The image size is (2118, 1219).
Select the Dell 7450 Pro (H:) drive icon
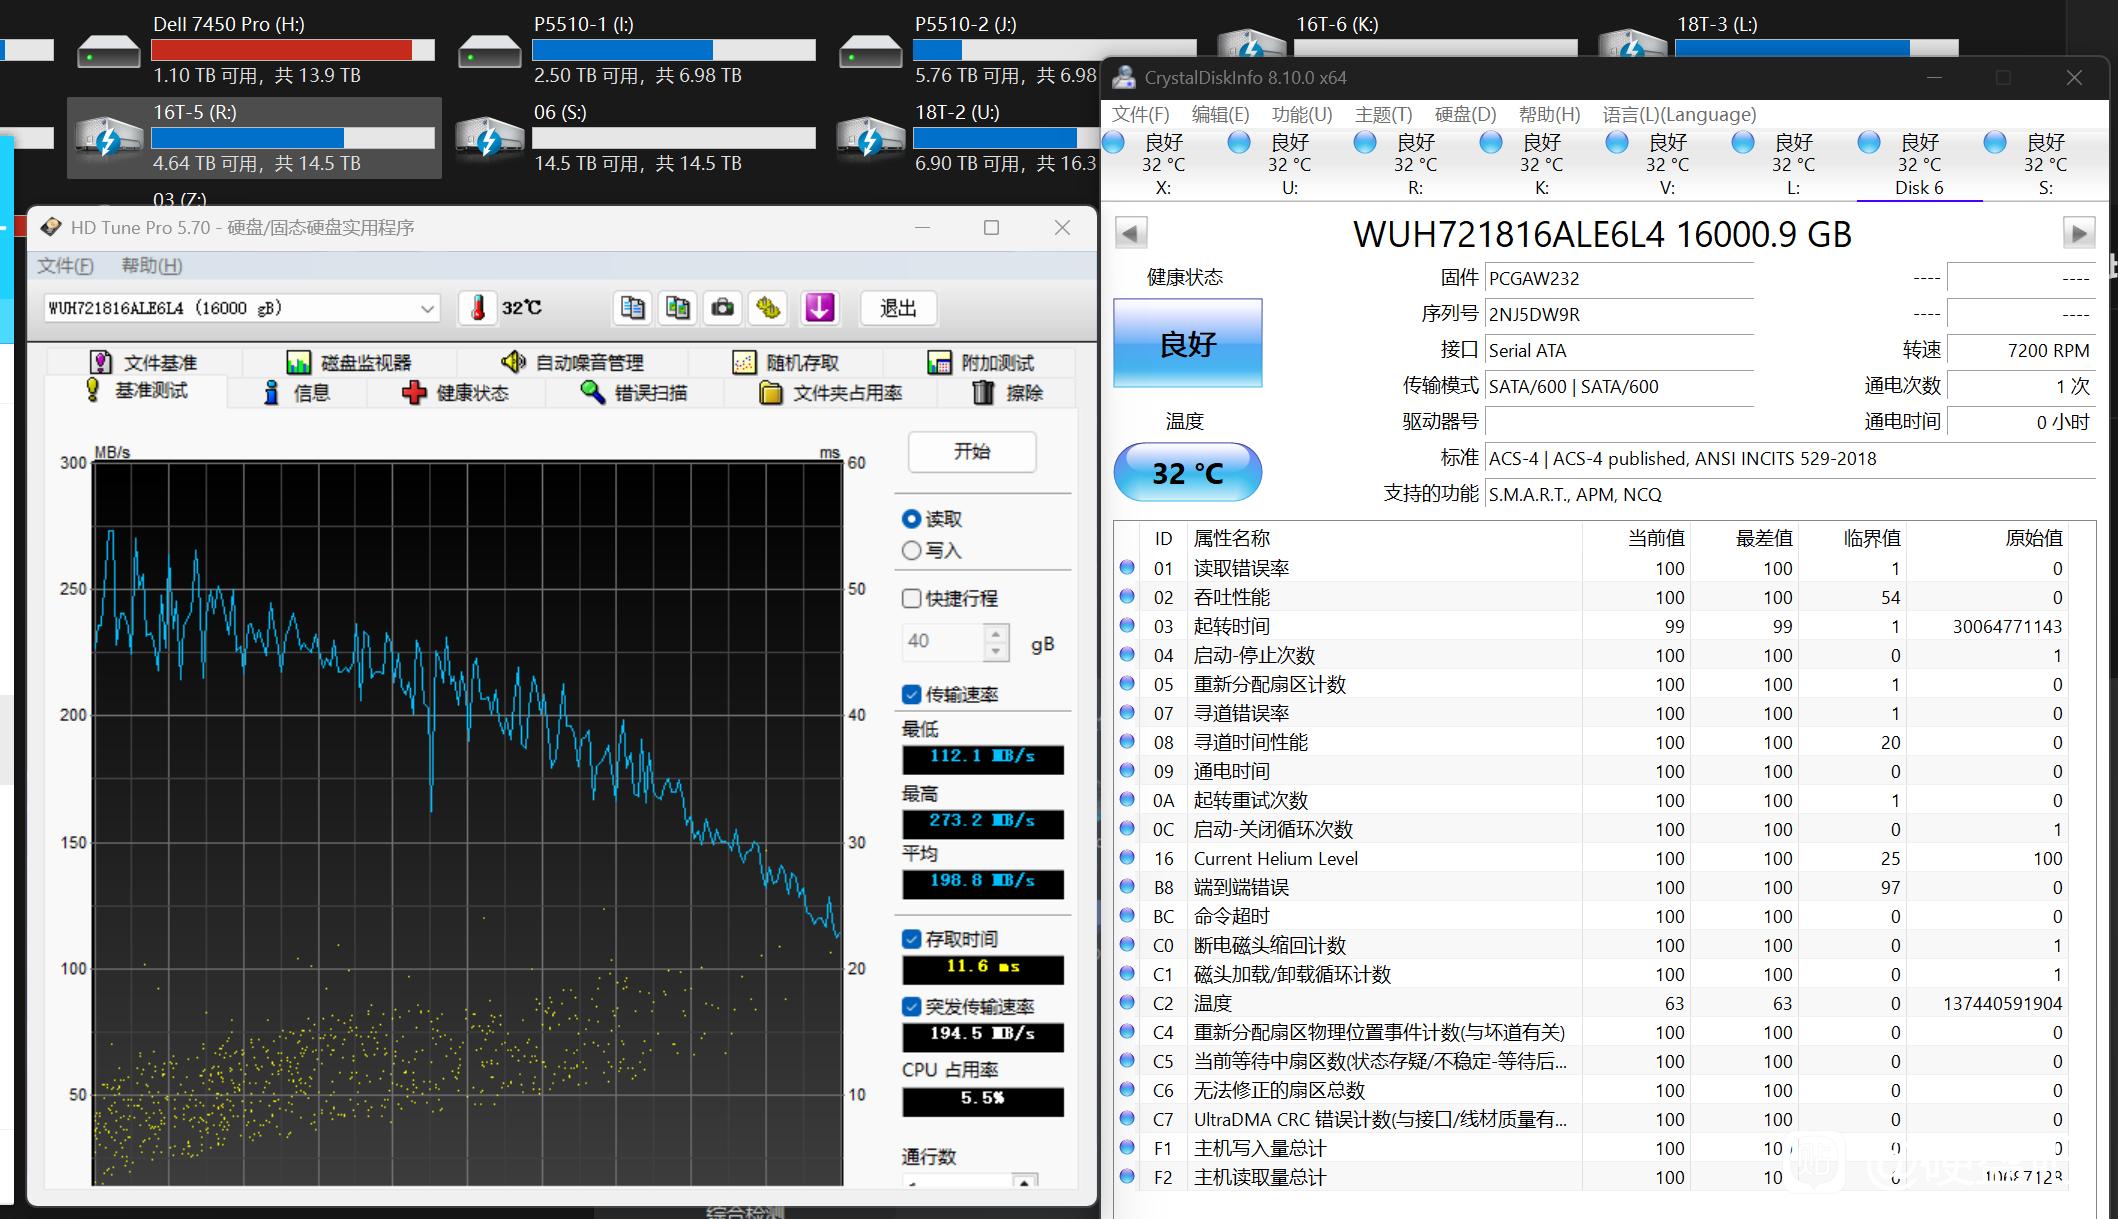click(x=109, y=51)
